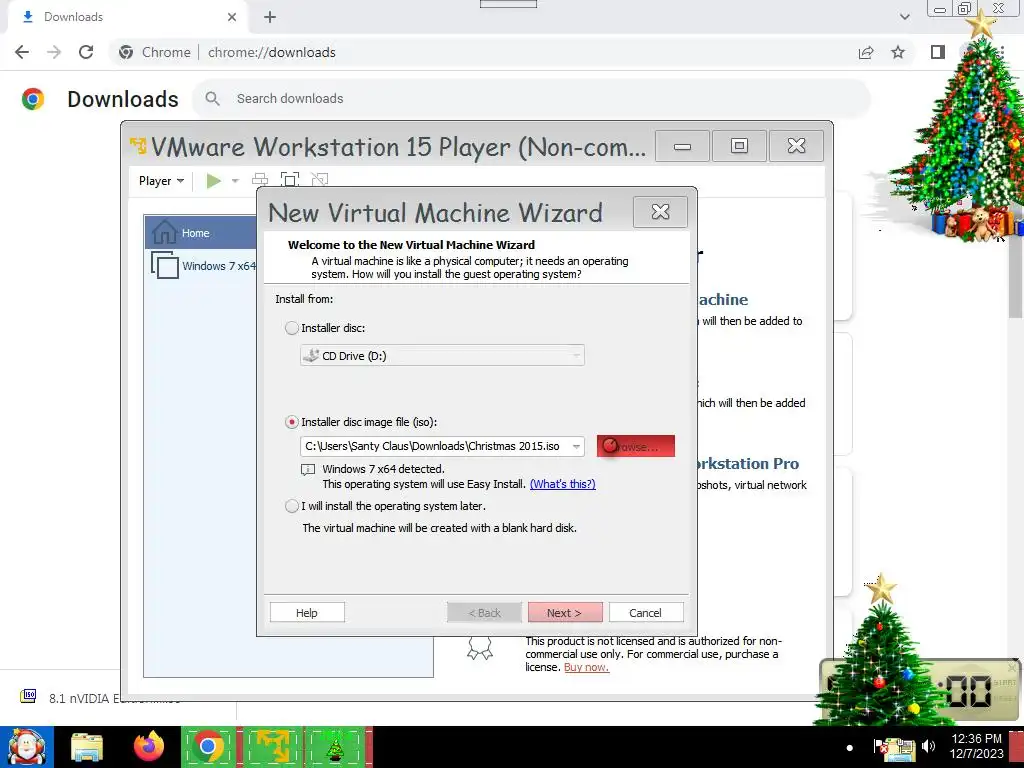1024x768 pixels.
Task: Click the Home house icon in VMware library
Action: (x=164, y=231)
